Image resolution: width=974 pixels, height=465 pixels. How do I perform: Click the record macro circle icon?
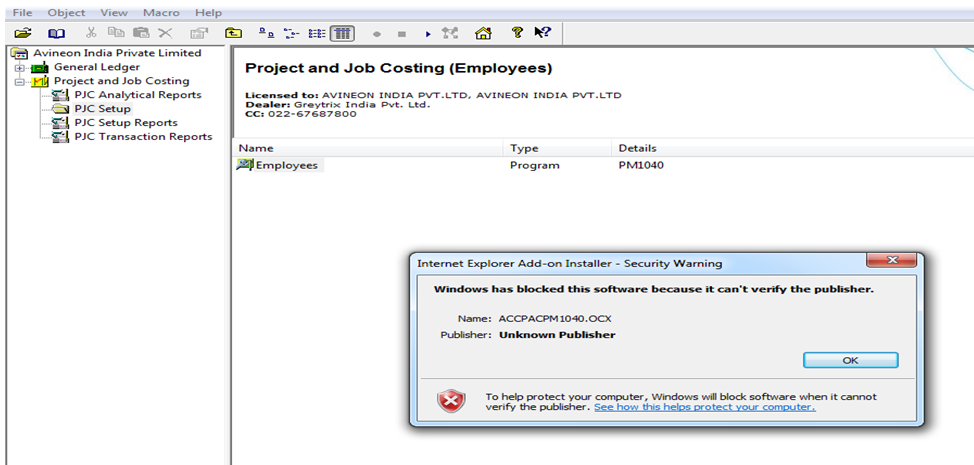tap(376, 34)
